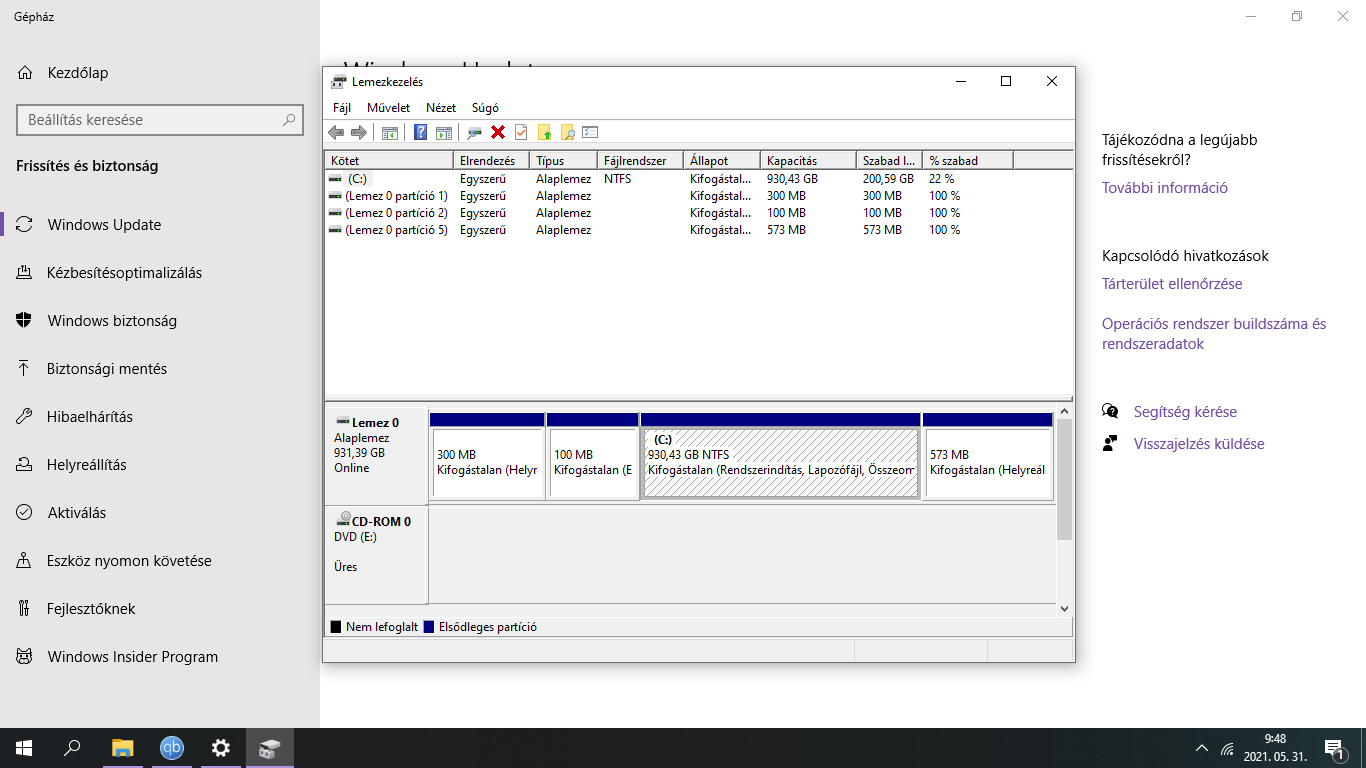Open Windows Start menu
The image size is (1366, 768).
[23, 748]
